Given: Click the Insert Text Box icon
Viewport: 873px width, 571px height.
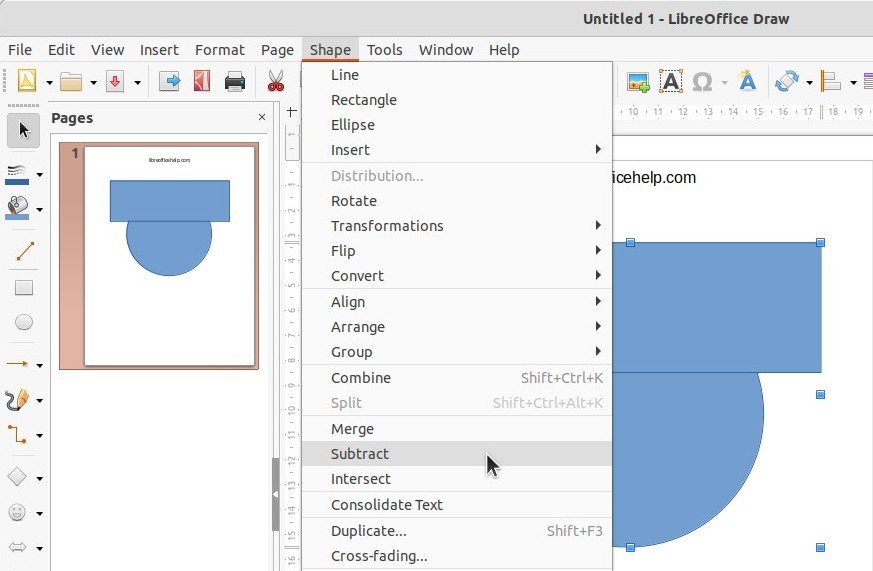Looking at the screenshot, I should click(x=671, y=81).
